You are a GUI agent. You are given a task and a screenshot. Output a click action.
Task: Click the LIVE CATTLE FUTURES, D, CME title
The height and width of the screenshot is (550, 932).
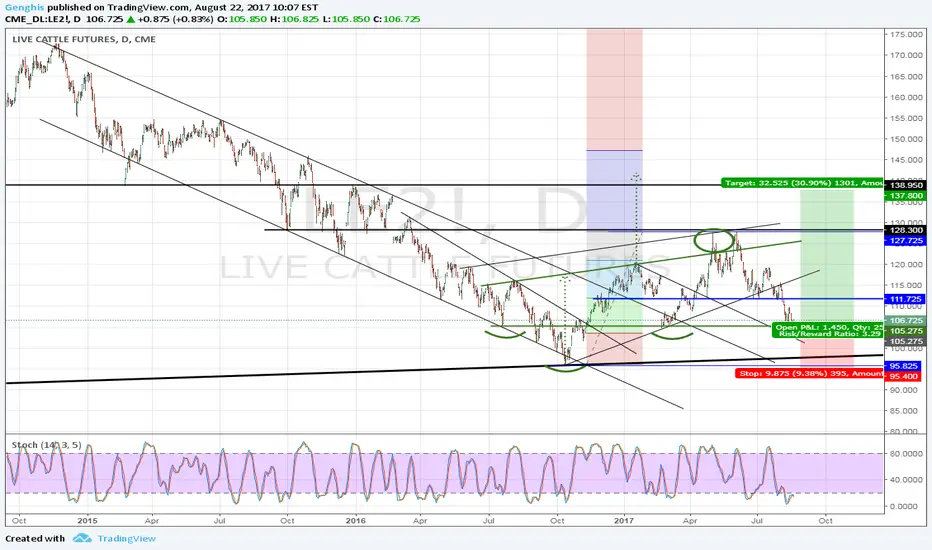[x=84, y=39]
